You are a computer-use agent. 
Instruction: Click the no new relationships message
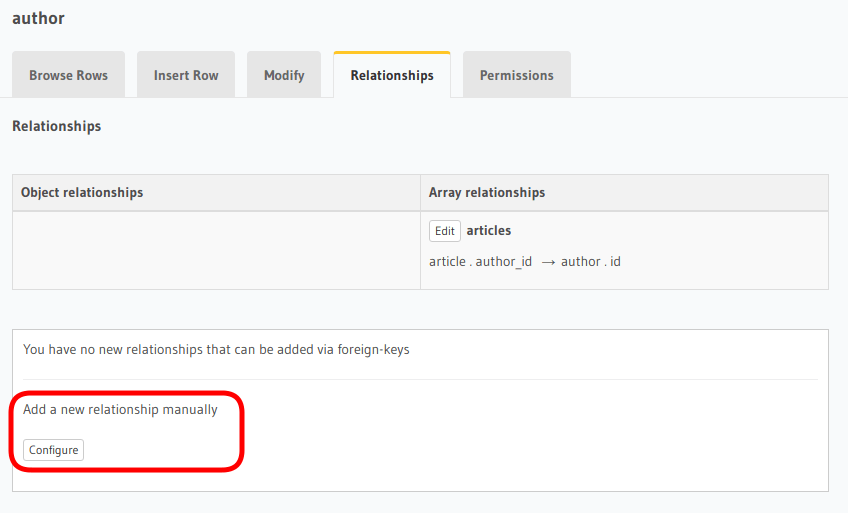click(216, 350)
